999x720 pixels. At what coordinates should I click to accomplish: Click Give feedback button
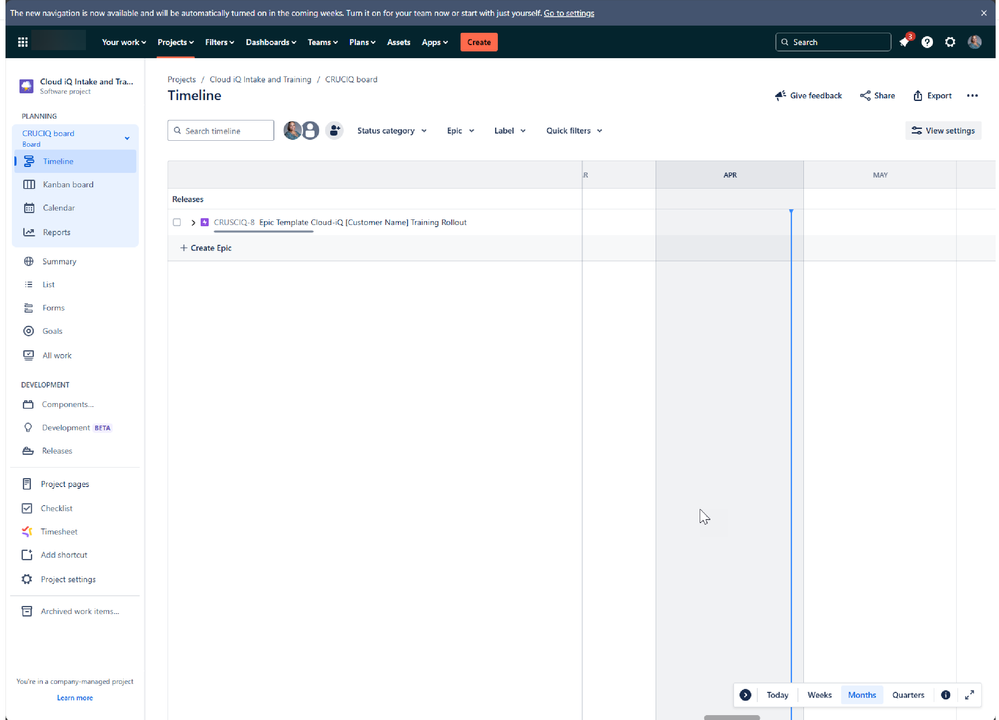click(x=808, y=96)
